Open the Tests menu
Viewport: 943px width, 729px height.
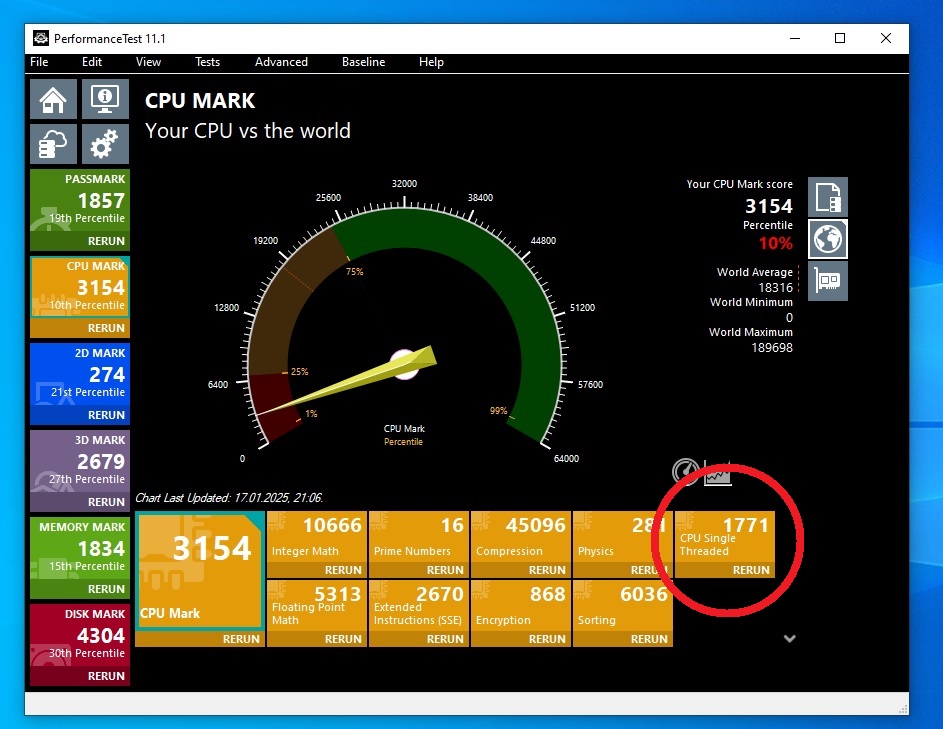(207, 62)
